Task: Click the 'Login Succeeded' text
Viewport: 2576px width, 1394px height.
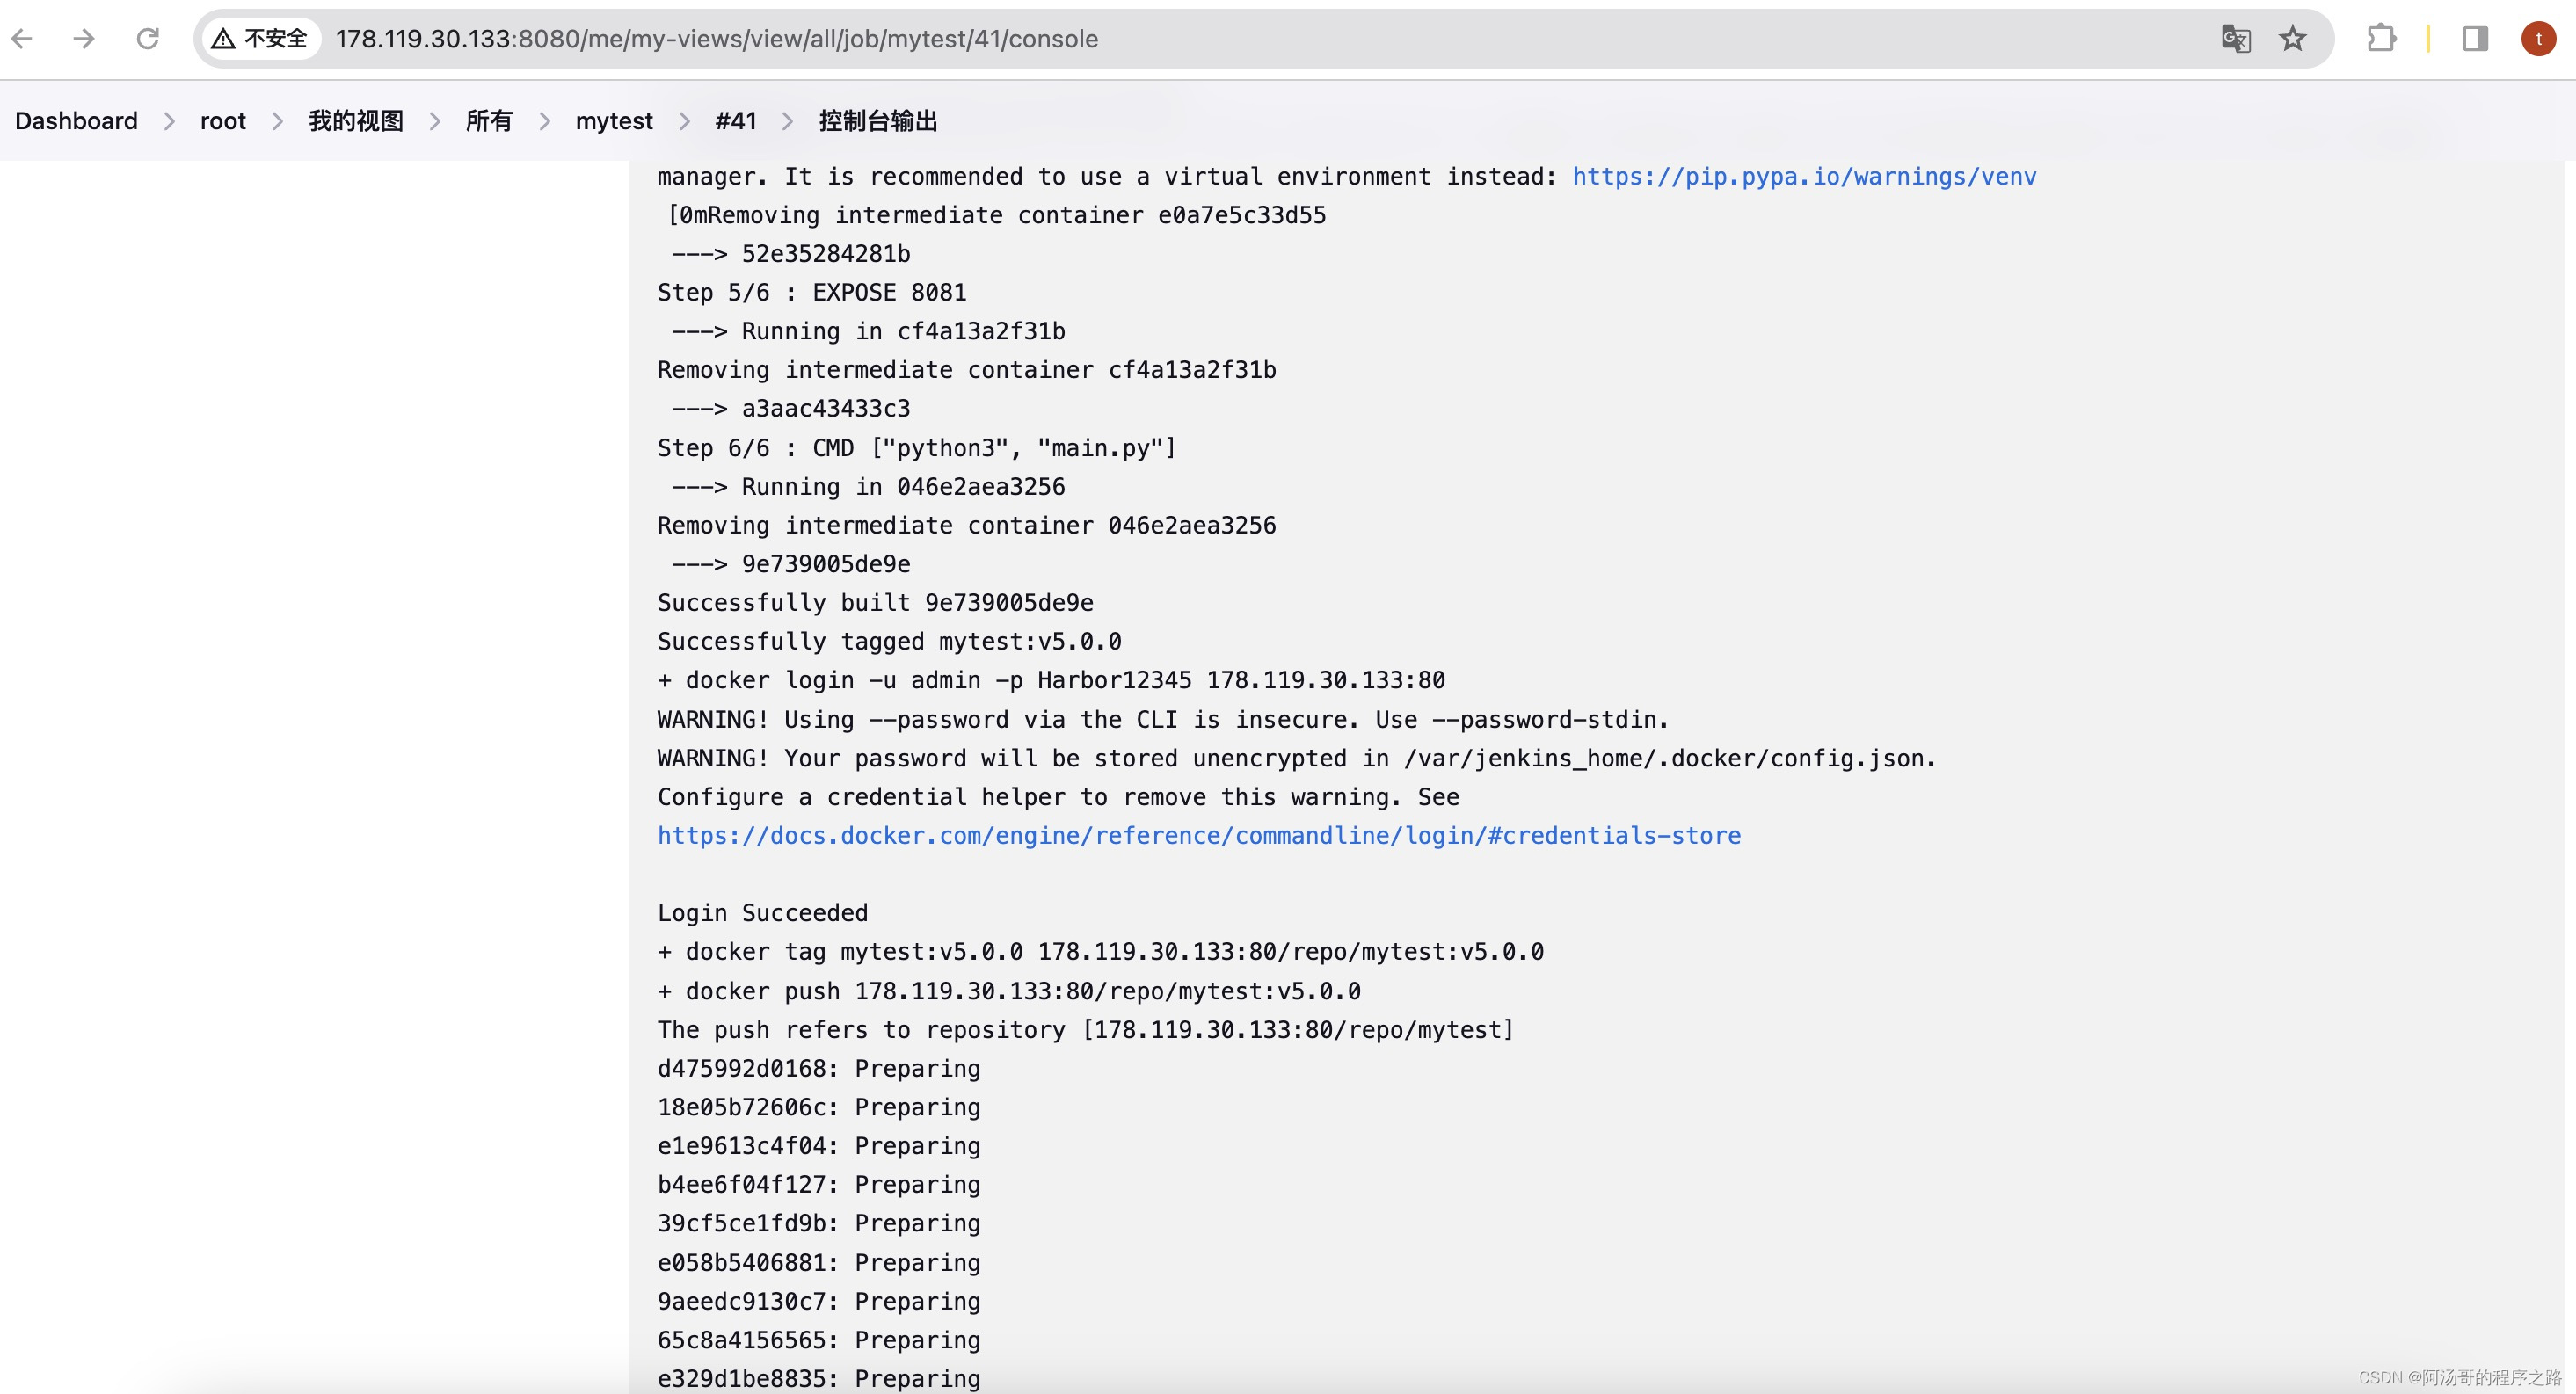Action: [763, 912]
